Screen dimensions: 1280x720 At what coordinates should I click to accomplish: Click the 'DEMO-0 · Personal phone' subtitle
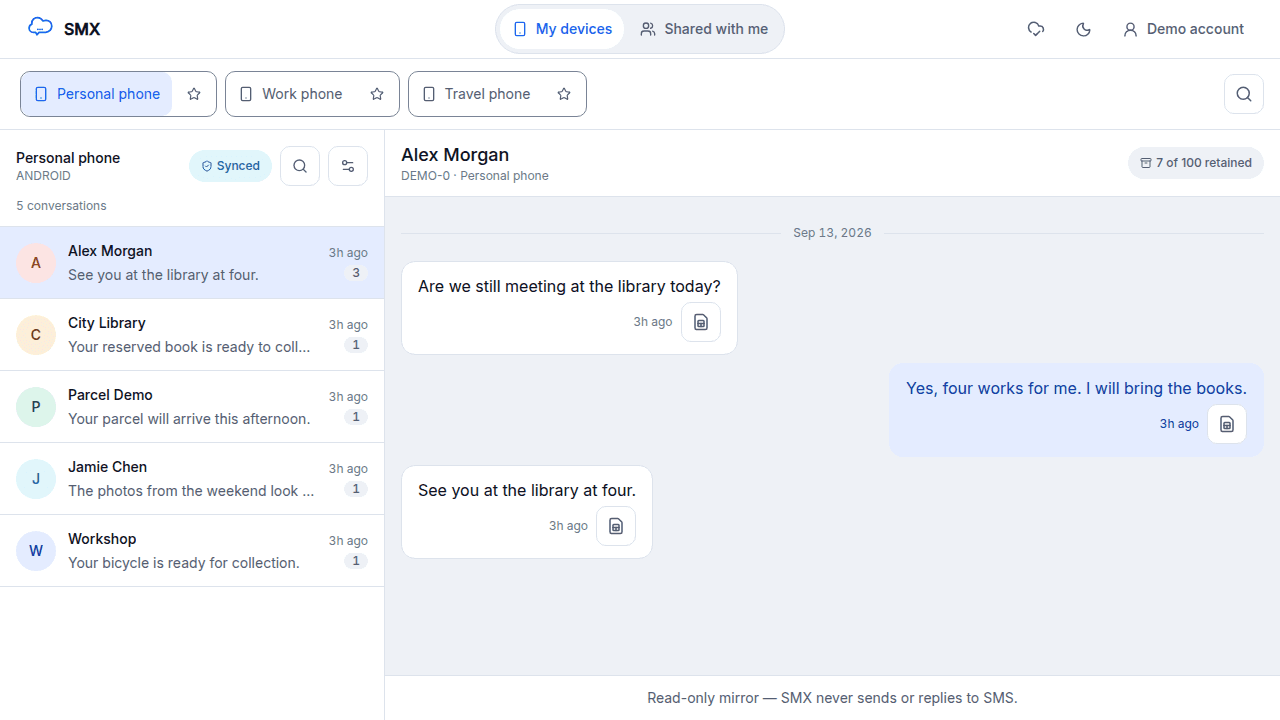475,176
